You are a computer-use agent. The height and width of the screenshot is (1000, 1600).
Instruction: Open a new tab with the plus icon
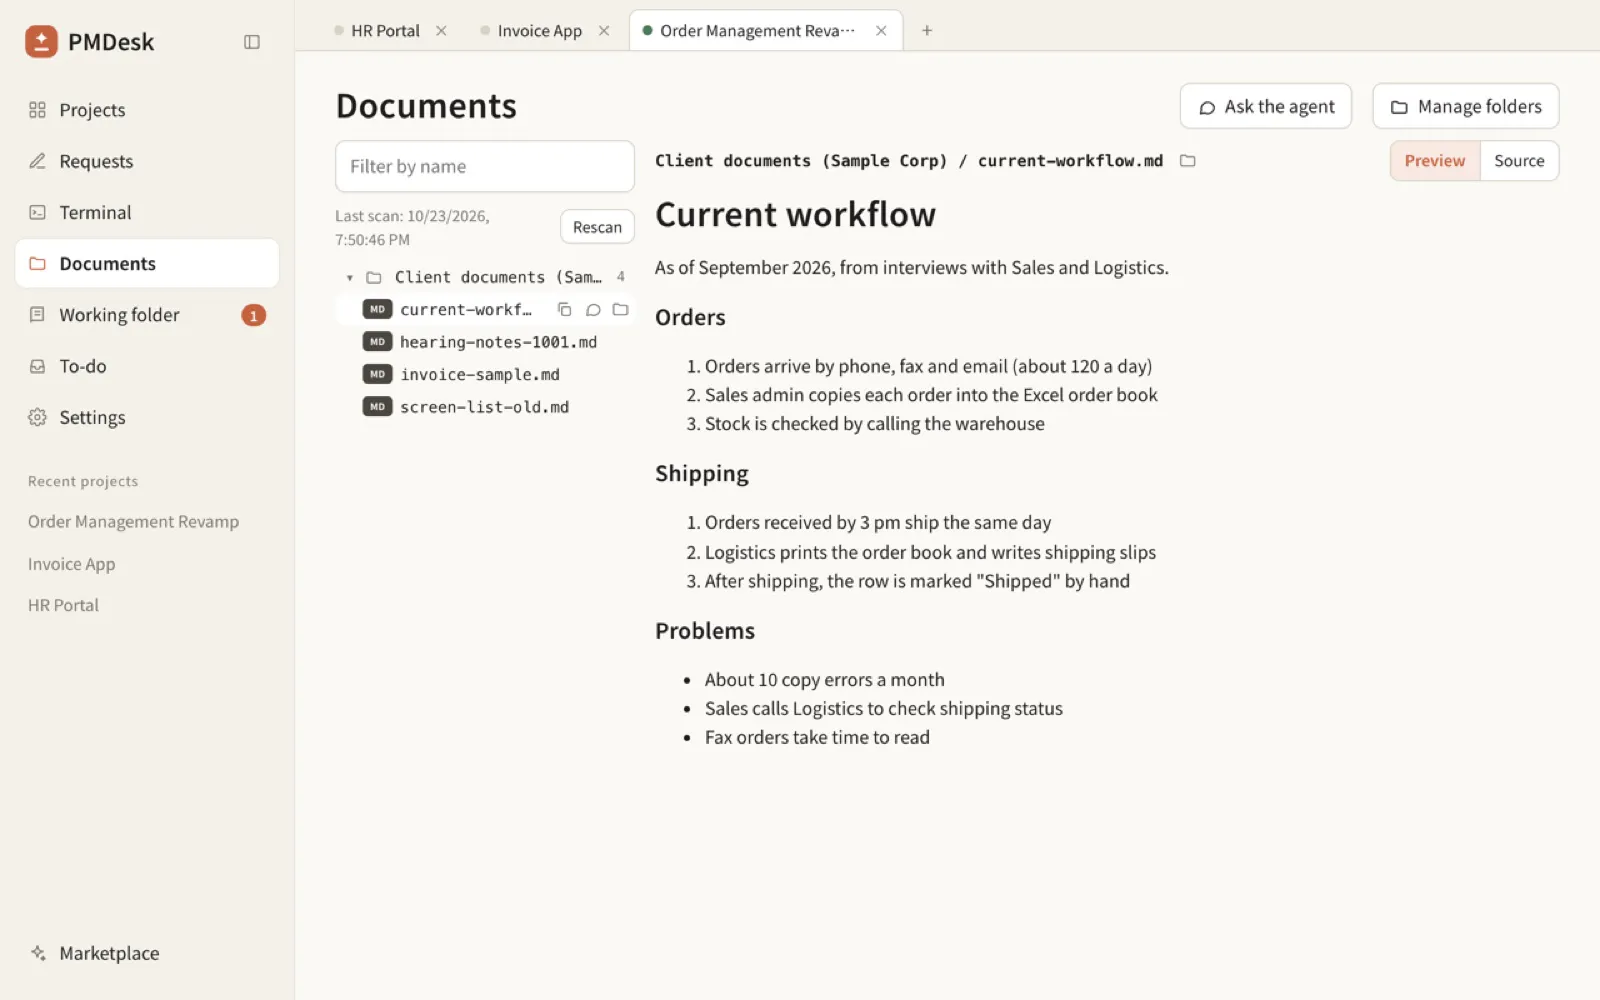(927, 31)
